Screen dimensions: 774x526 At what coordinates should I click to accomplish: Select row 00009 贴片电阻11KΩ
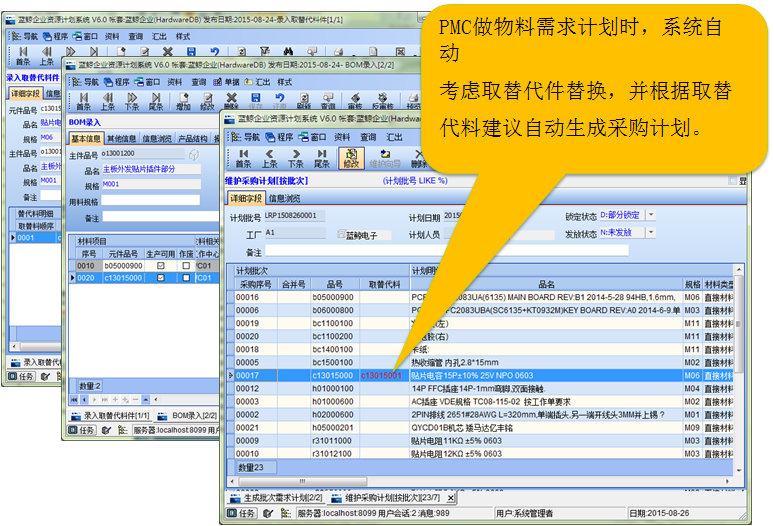(480, 441)
